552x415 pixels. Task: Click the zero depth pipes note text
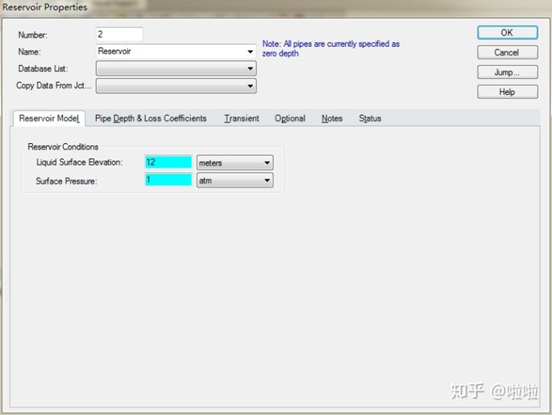point(331,49)
